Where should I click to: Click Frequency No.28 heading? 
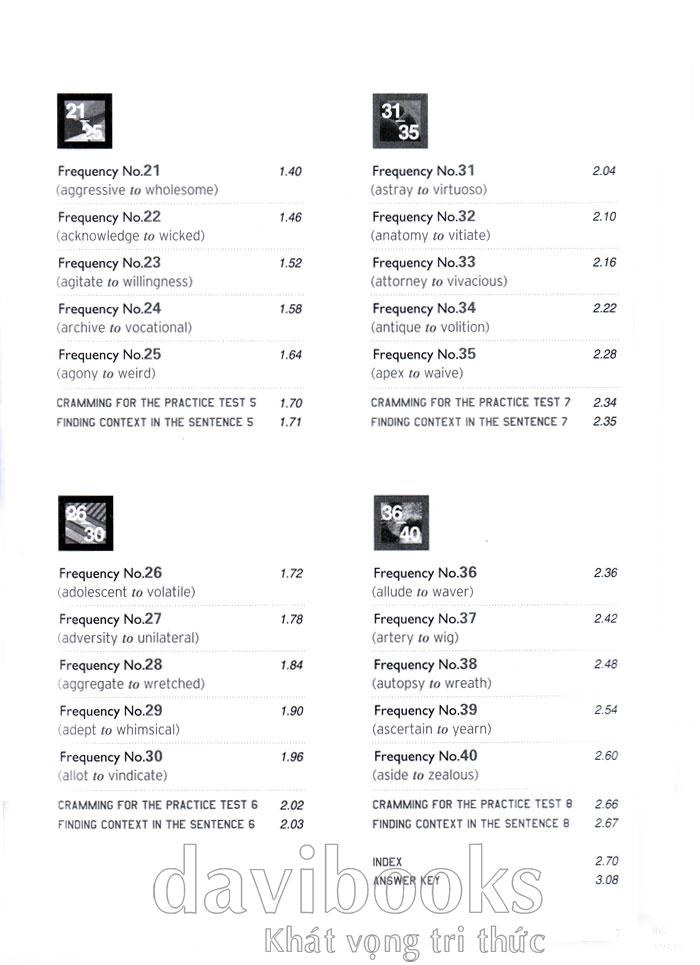pos(110,665)
